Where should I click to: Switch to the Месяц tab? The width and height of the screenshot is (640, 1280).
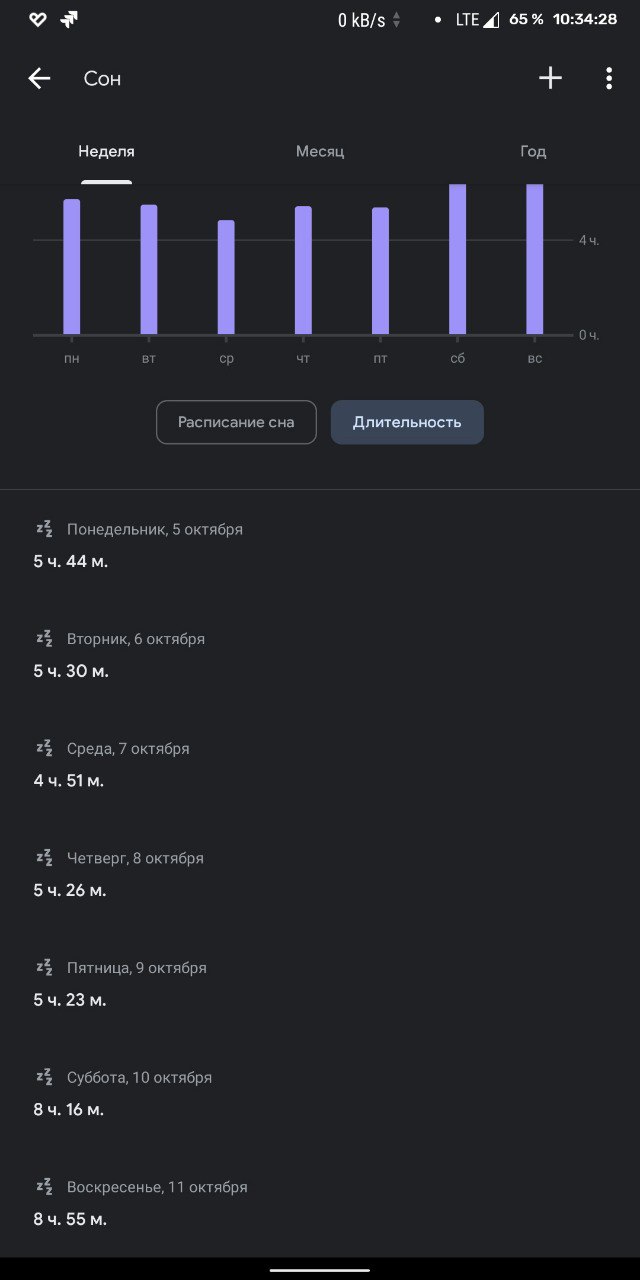click(320, 152)
